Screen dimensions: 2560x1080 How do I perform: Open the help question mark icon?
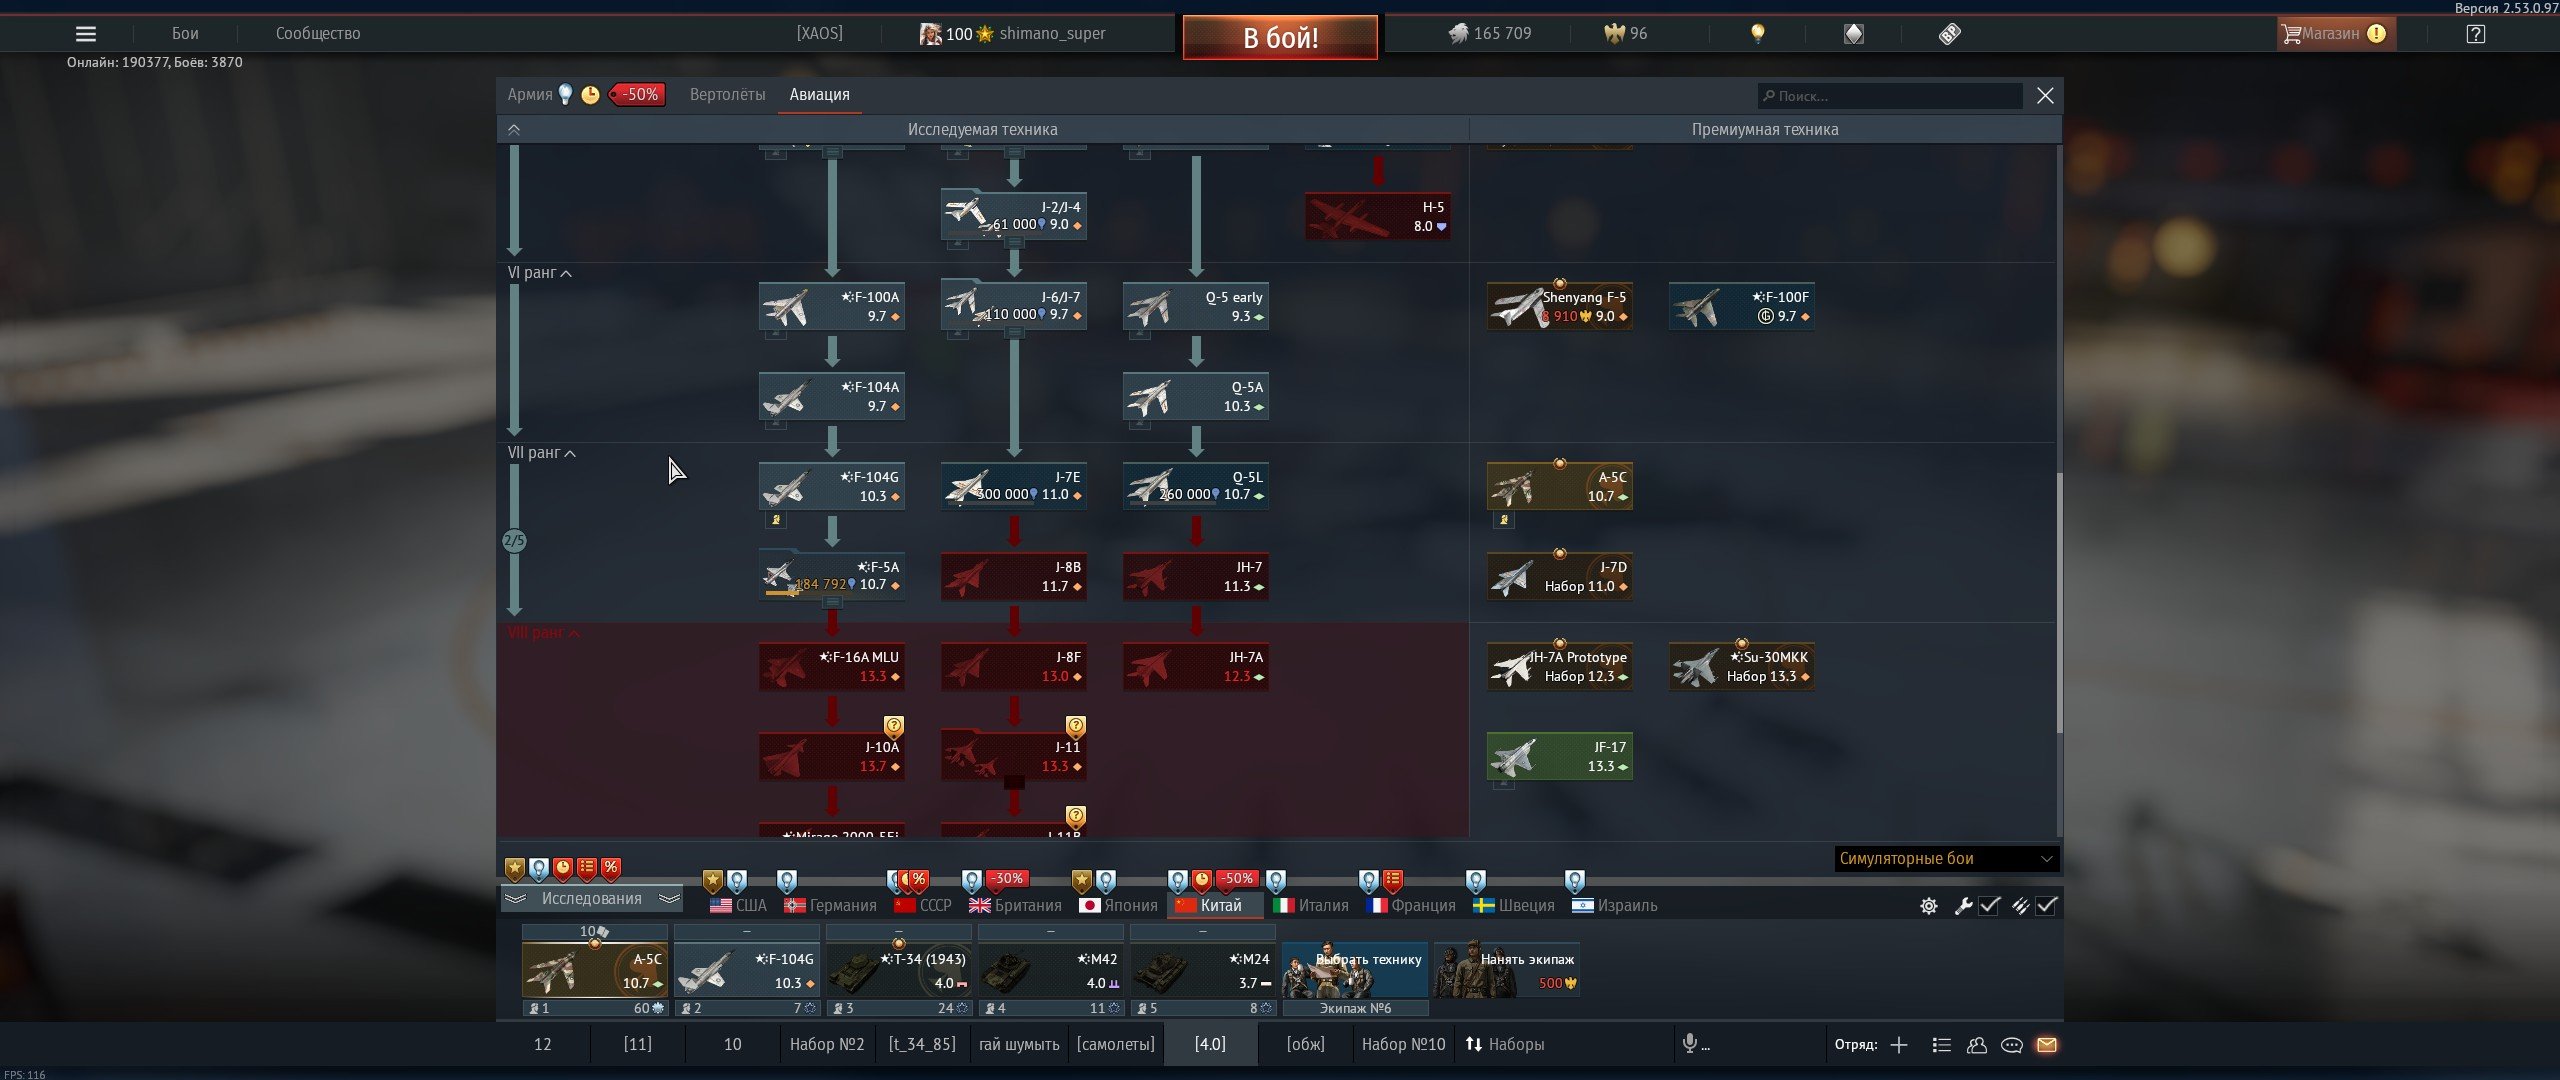pyautogui.click(x=2475, y=34)
